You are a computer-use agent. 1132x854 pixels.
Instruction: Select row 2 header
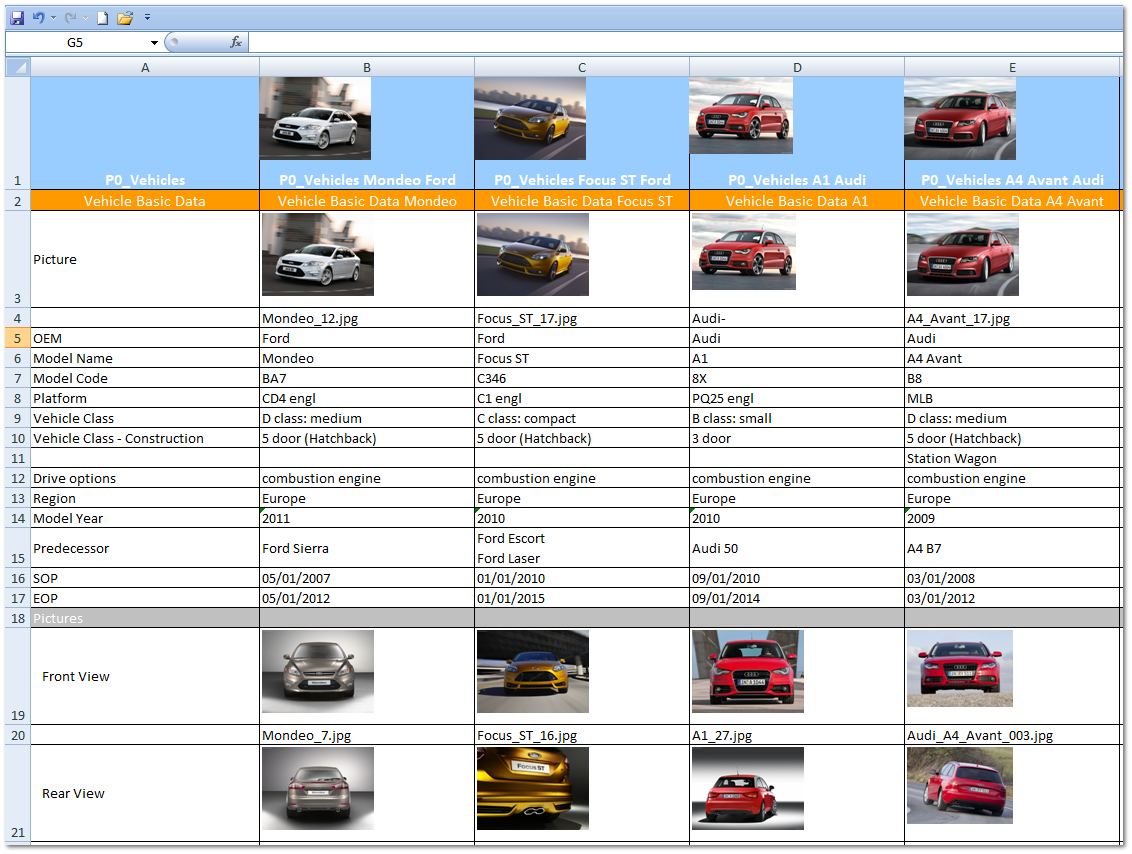17,201
